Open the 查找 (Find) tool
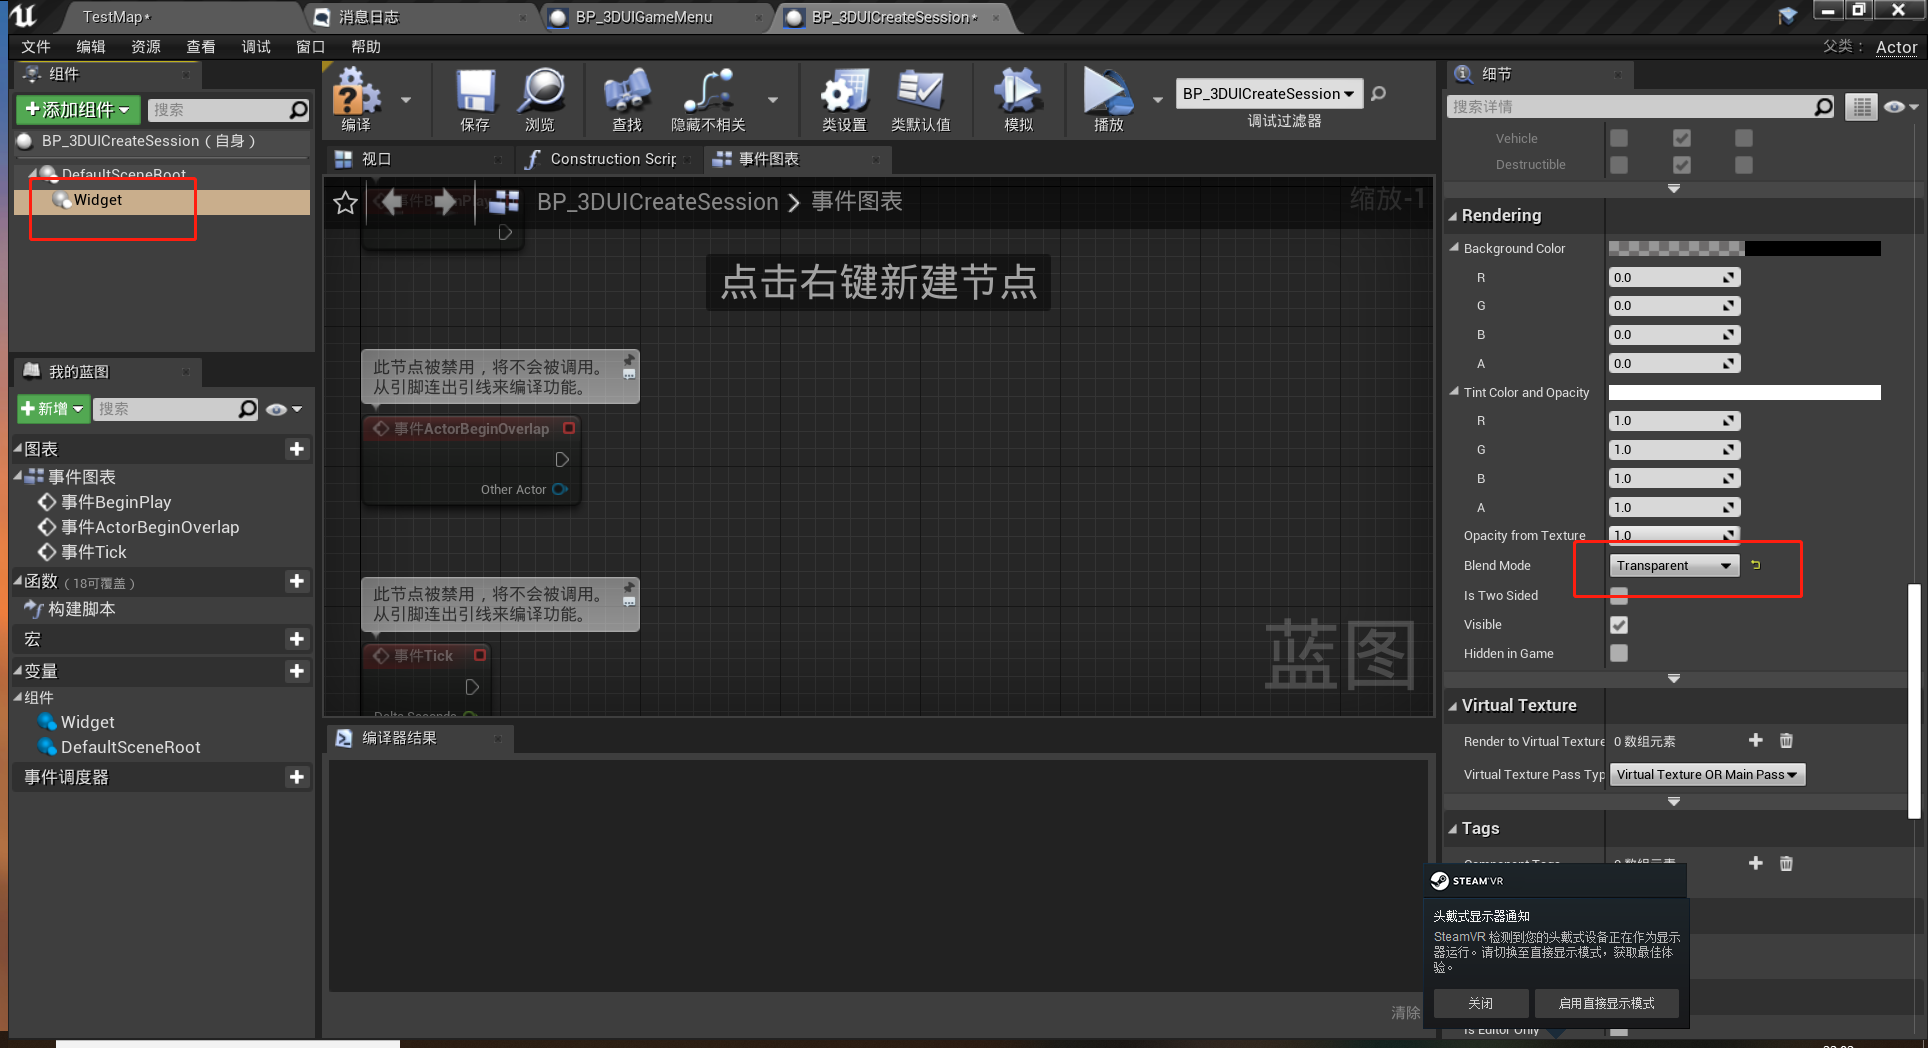1928x1048 pixels. (x=626, y=97)
